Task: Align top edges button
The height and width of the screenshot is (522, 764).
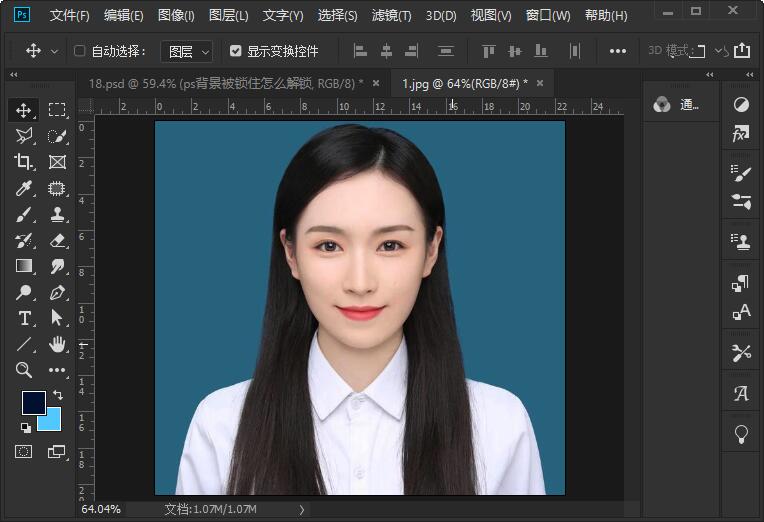Action: pyautogui.click(x=488, y=51)
